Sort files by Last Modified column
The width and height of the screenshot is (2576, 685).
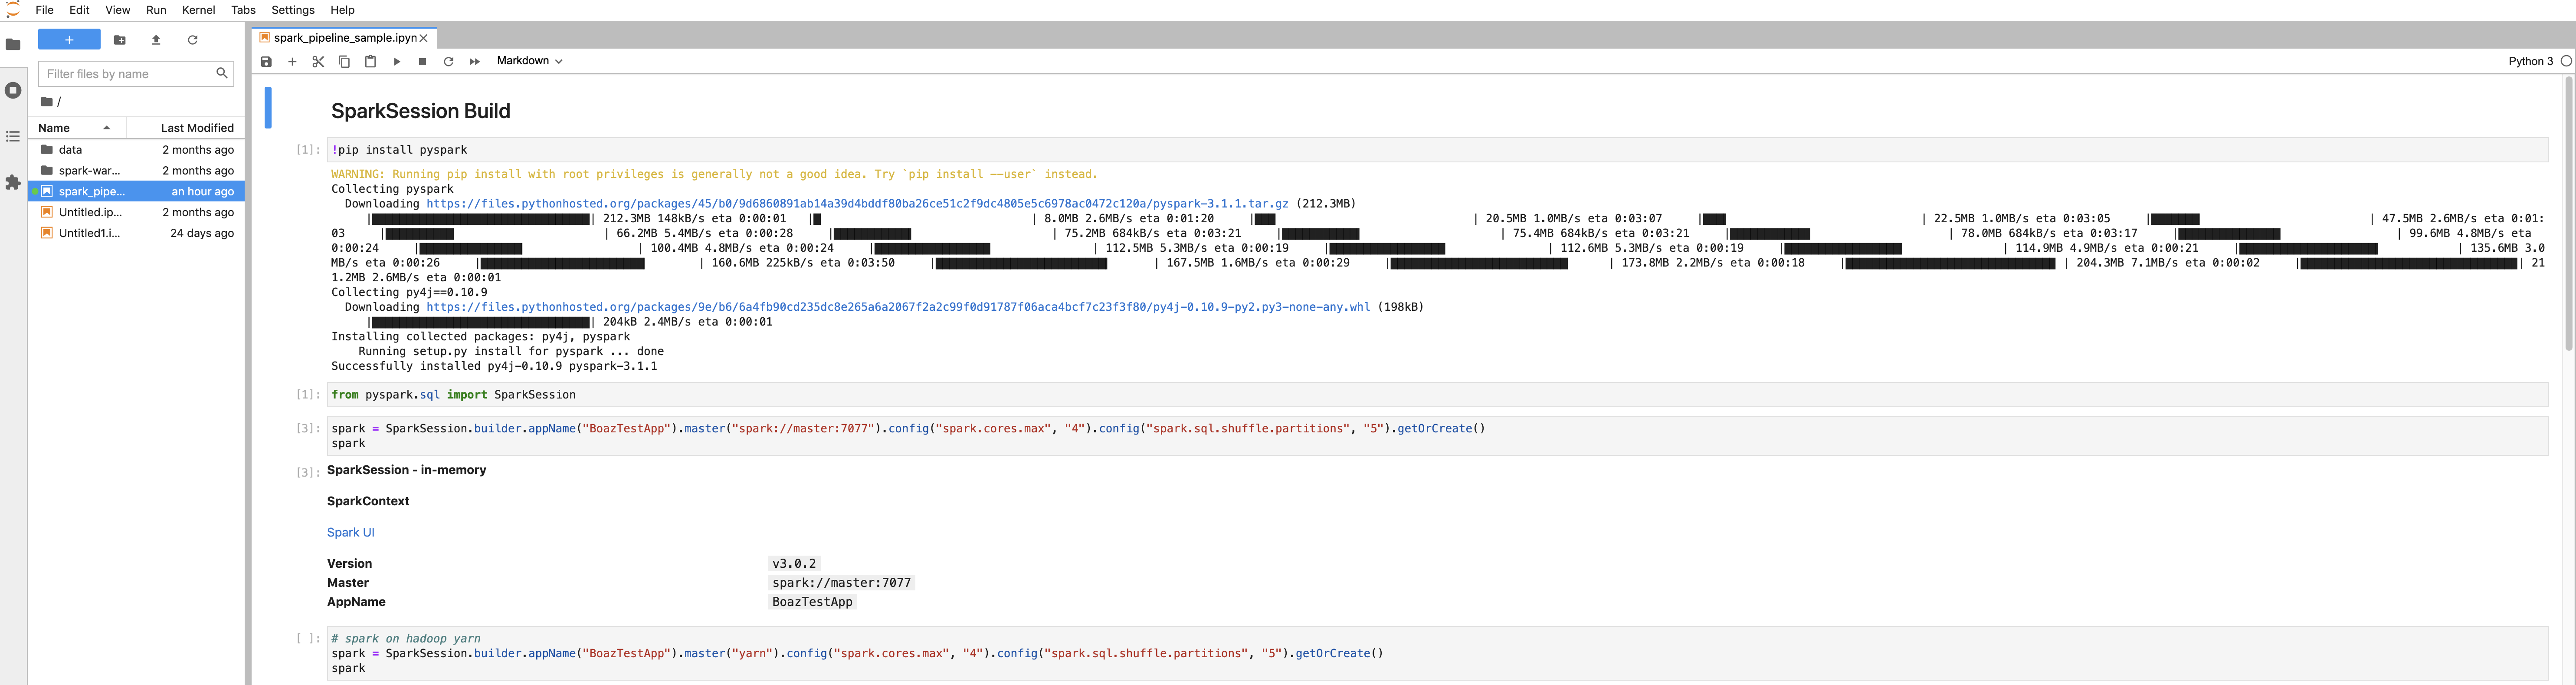click(197, 128)
